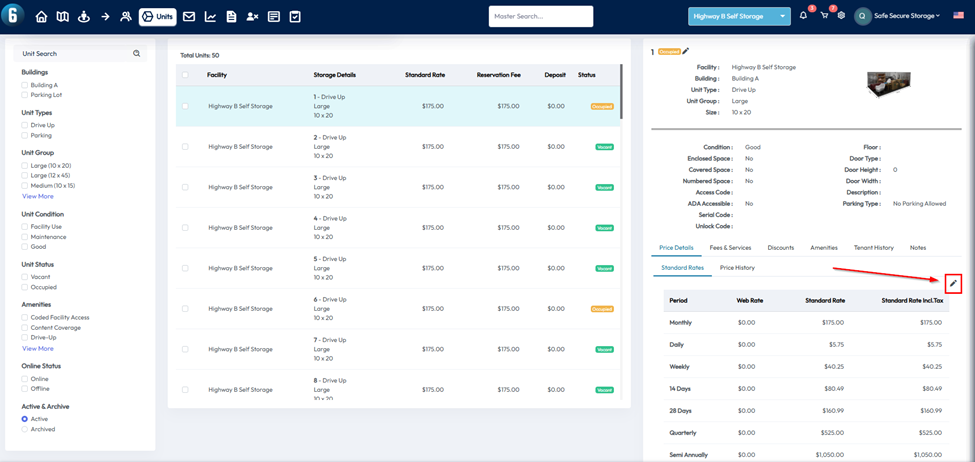Open the Highway B Self Storage facility dropdown
The height and width of the screenshot is (462, 975).
pyautogui.click(x=739, y=16)
